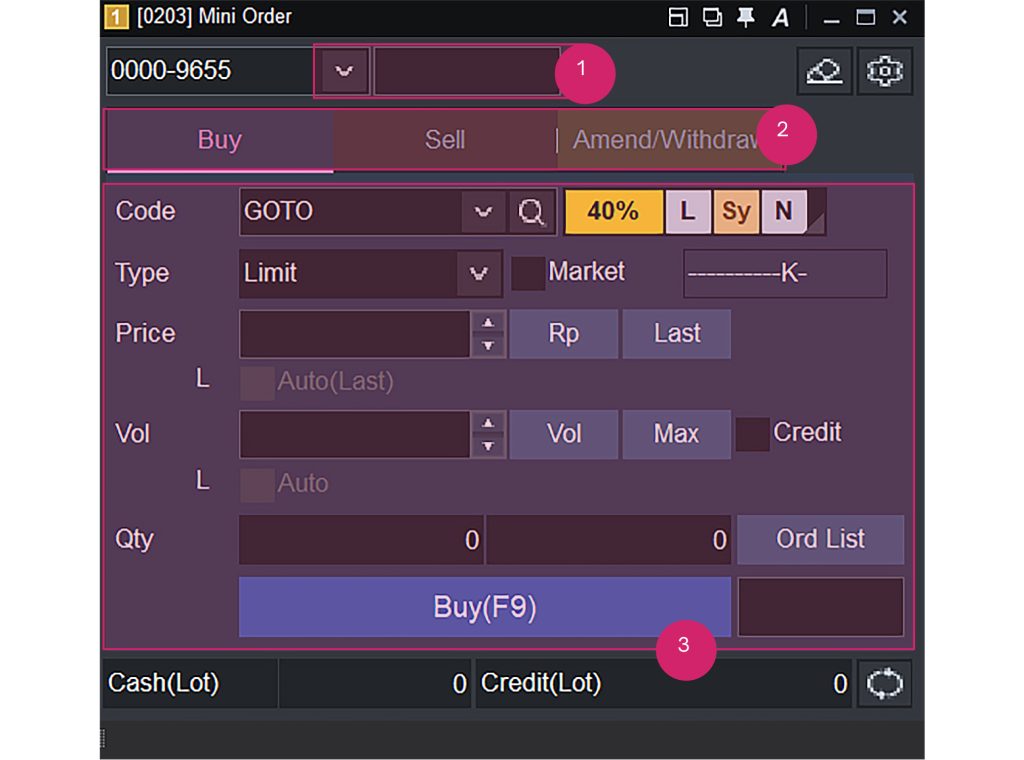Click the stock code search magnifier

[x=530, y=212]
